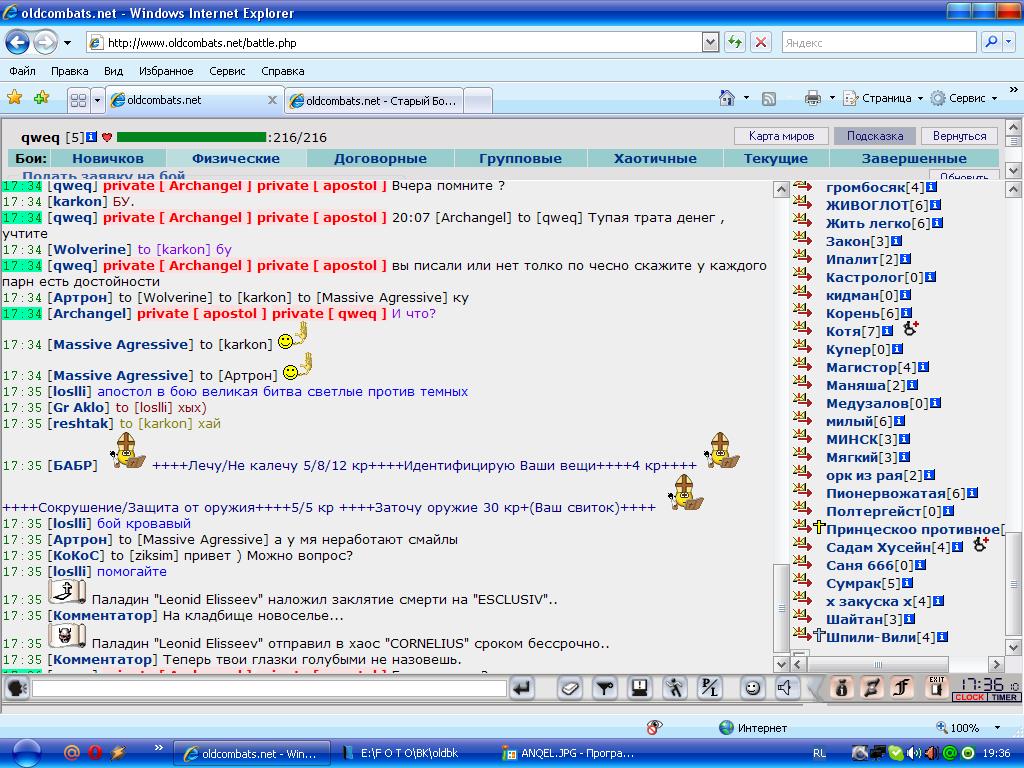Open the Избранное menu
Screen dimensions: 1024x768
166,71
